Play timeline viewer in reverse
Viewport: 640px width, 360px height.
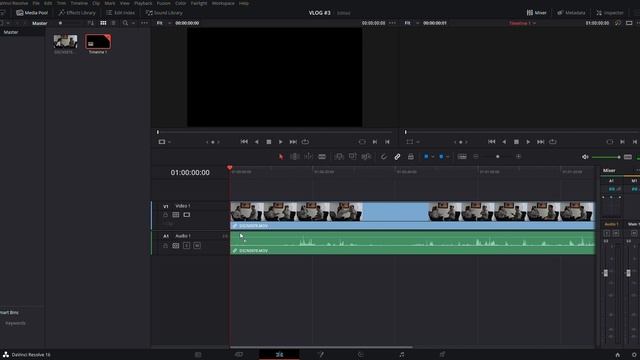click(x=504, y=142)
